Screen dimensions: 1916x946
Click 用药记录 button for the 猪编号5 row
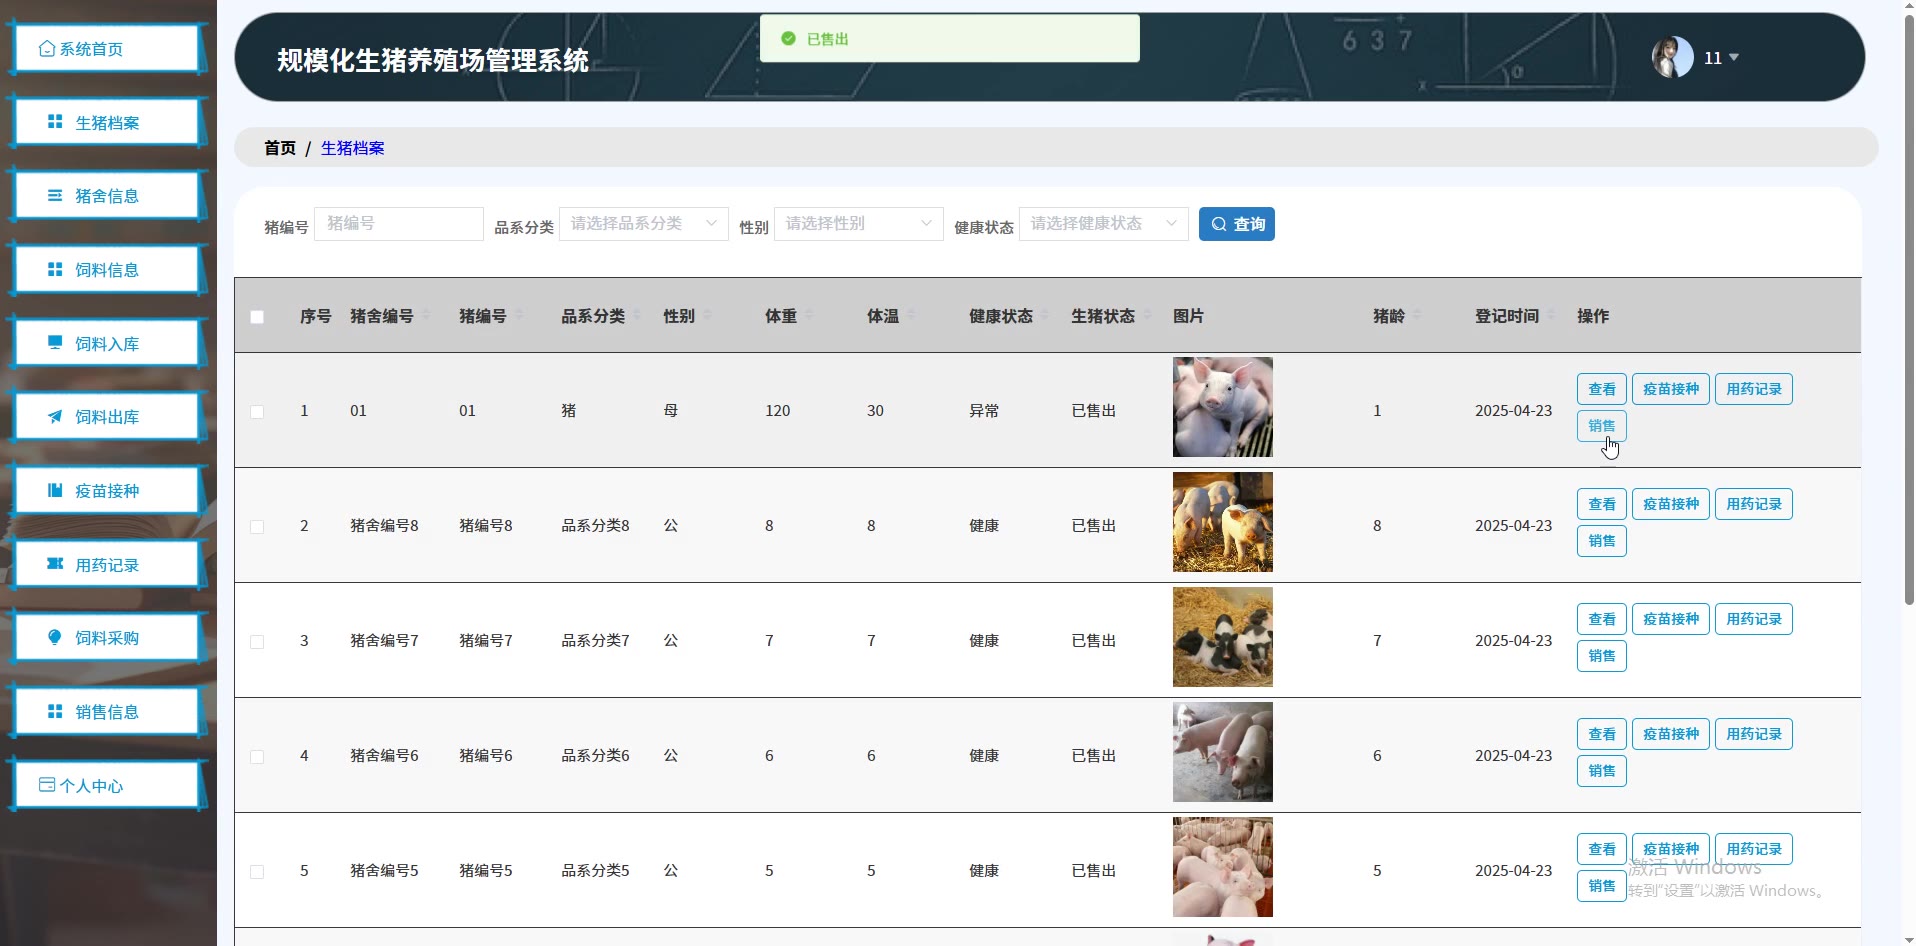click(x=1754, y=849)
